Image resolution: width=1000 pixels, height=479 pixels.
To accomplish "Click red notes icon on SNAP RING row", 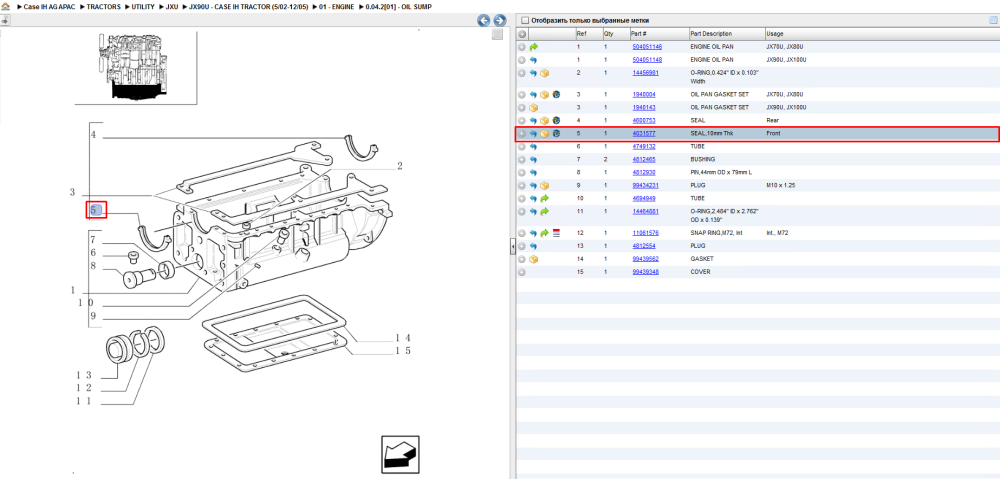I will (x=555, y=233).
